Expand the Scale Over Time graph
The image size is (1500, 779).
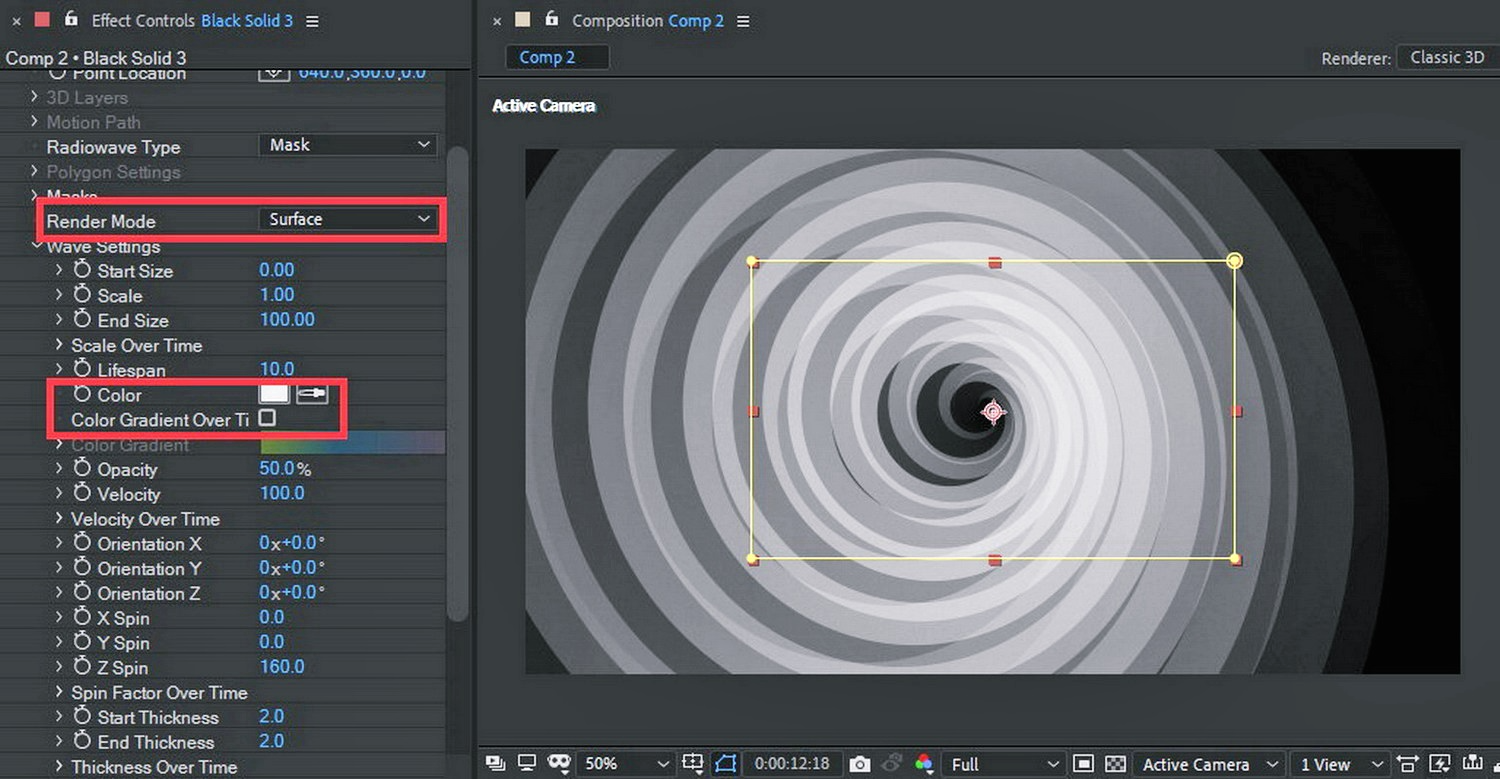60,344
